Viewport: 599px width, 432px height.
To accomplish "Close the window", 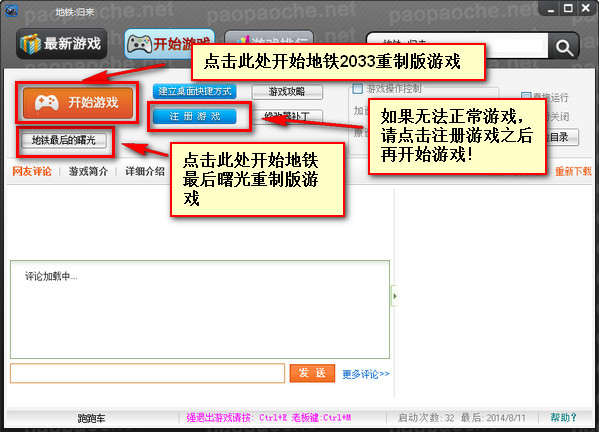I will pyautogui.click(x=585, y=8).
